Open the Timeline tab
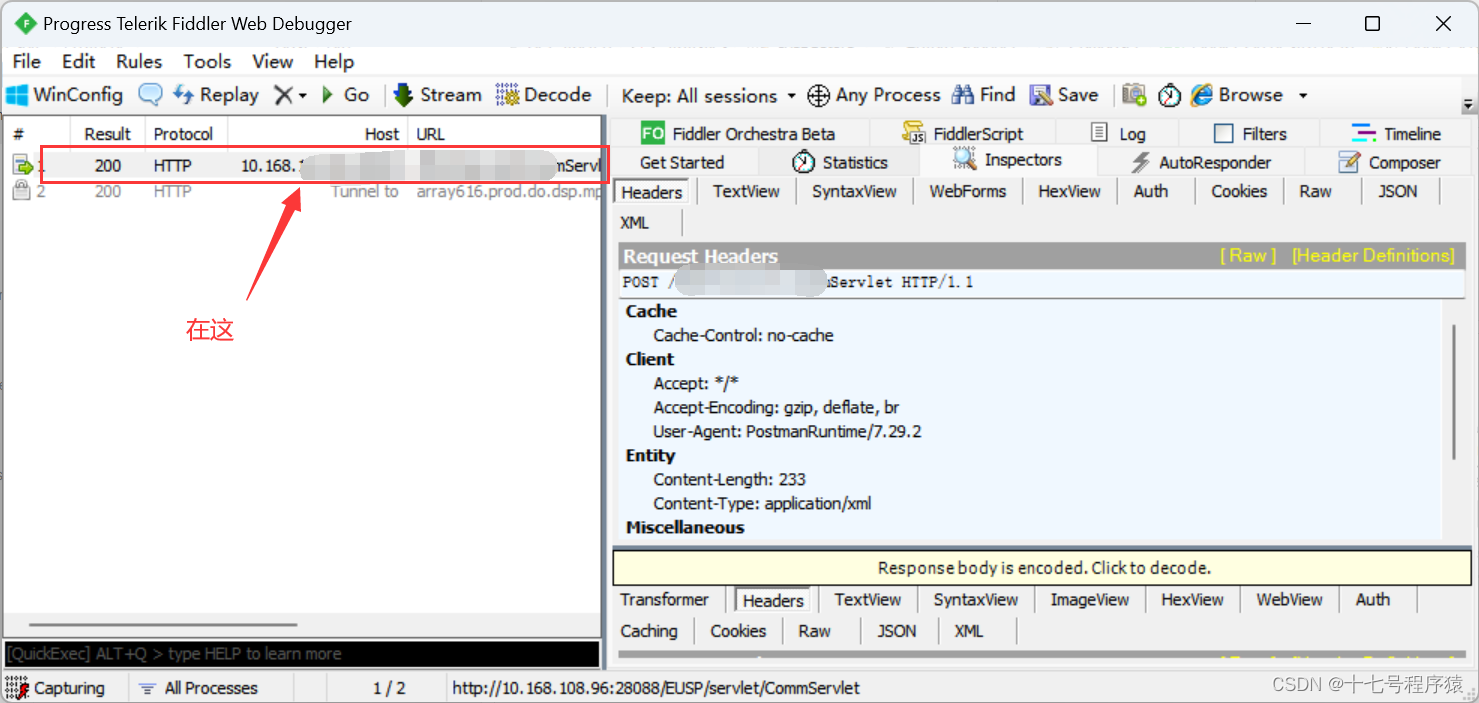 coord(1396,133)
